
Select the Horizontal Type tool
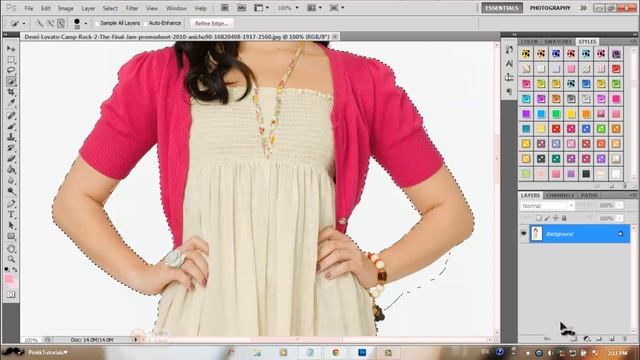[11, 215]
